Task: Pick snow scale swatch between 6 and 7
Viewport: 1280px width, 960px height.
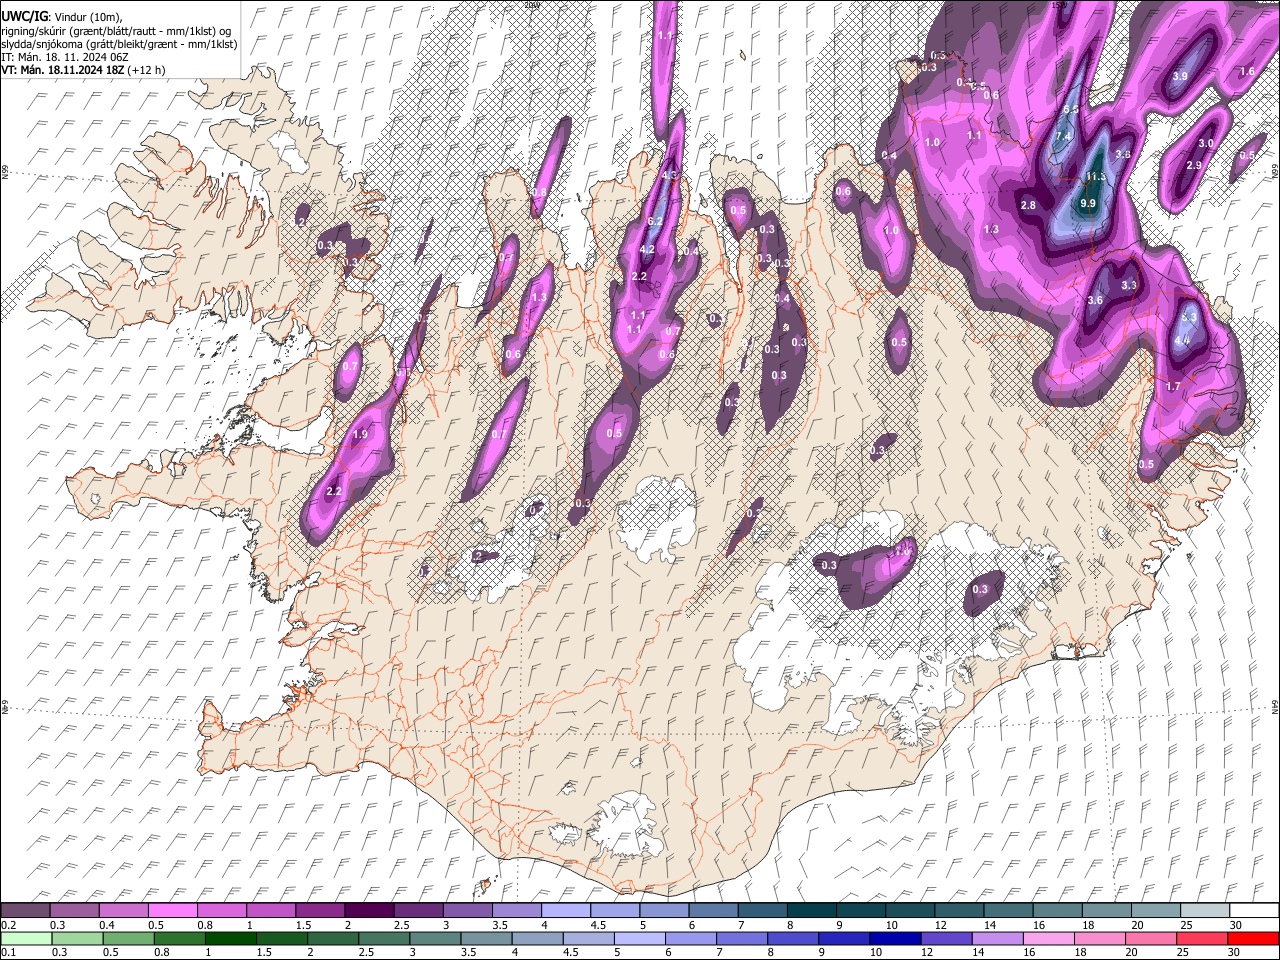Action: pyautogui.click(x=713, y=910)
